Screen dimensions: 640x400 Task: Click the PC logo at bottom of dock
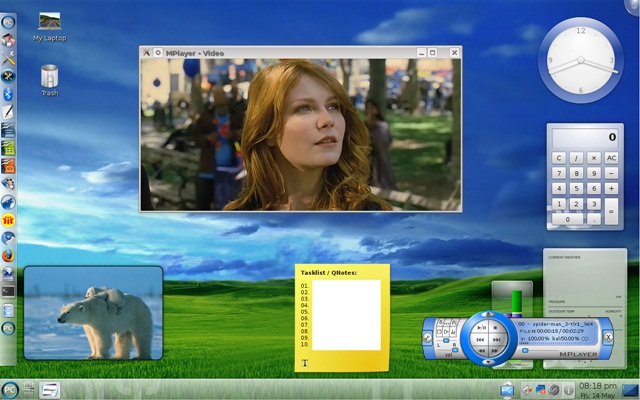(8, 328)
